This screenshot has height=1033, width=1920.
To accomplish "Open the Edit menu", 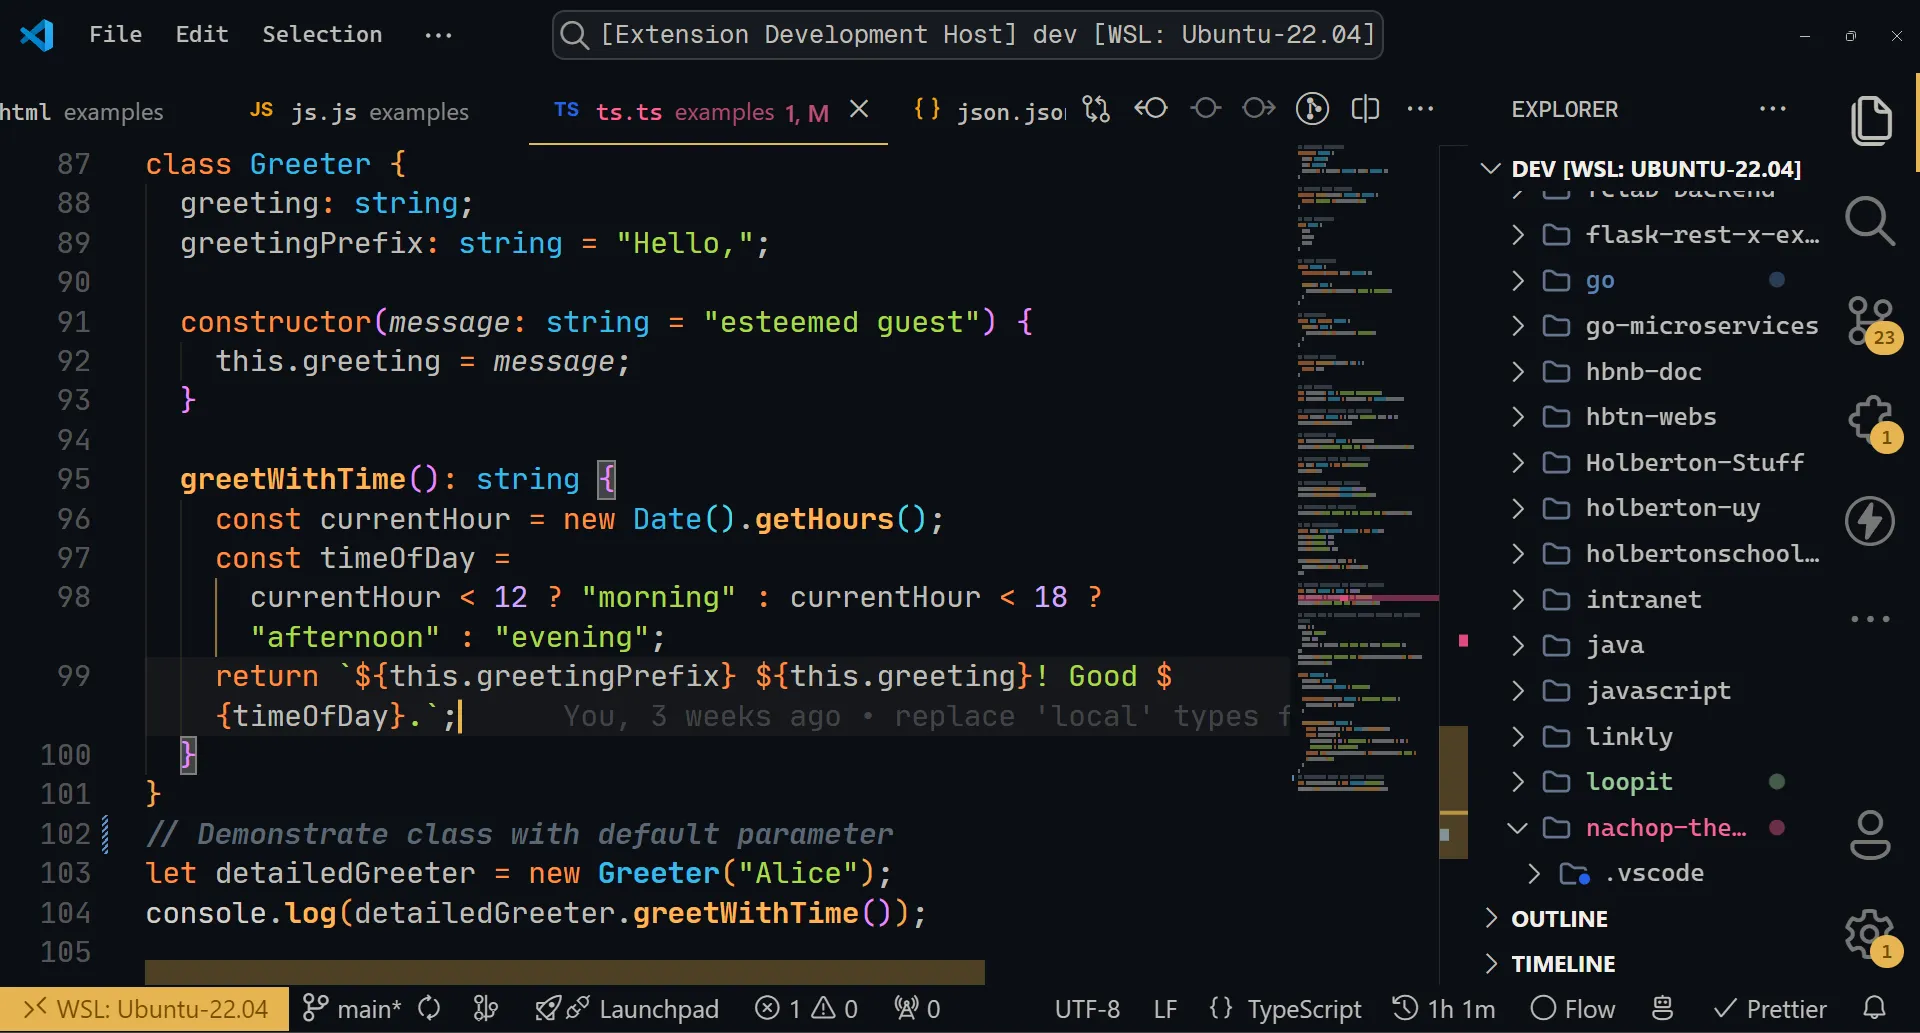I will pyautogui.click(x=202, y=35).
